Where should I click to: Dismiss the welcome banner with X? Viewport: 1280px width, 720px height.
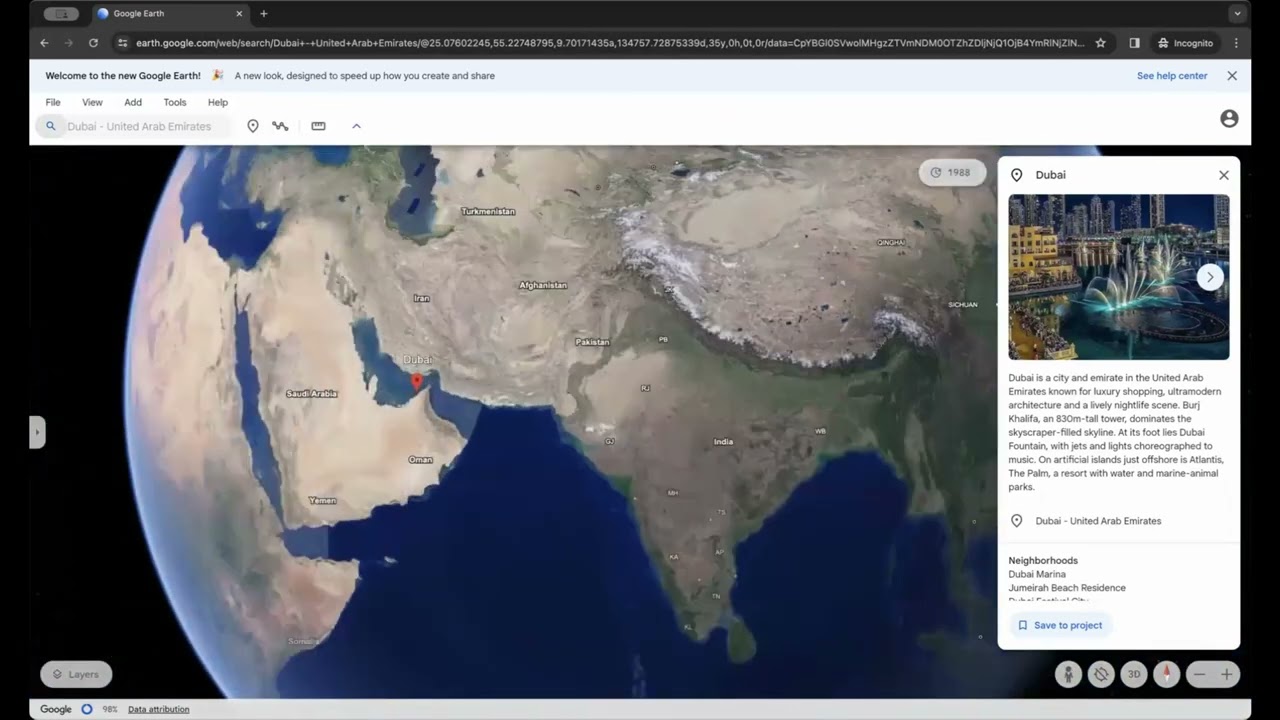pyautogui.click(x=1232, y=76)
